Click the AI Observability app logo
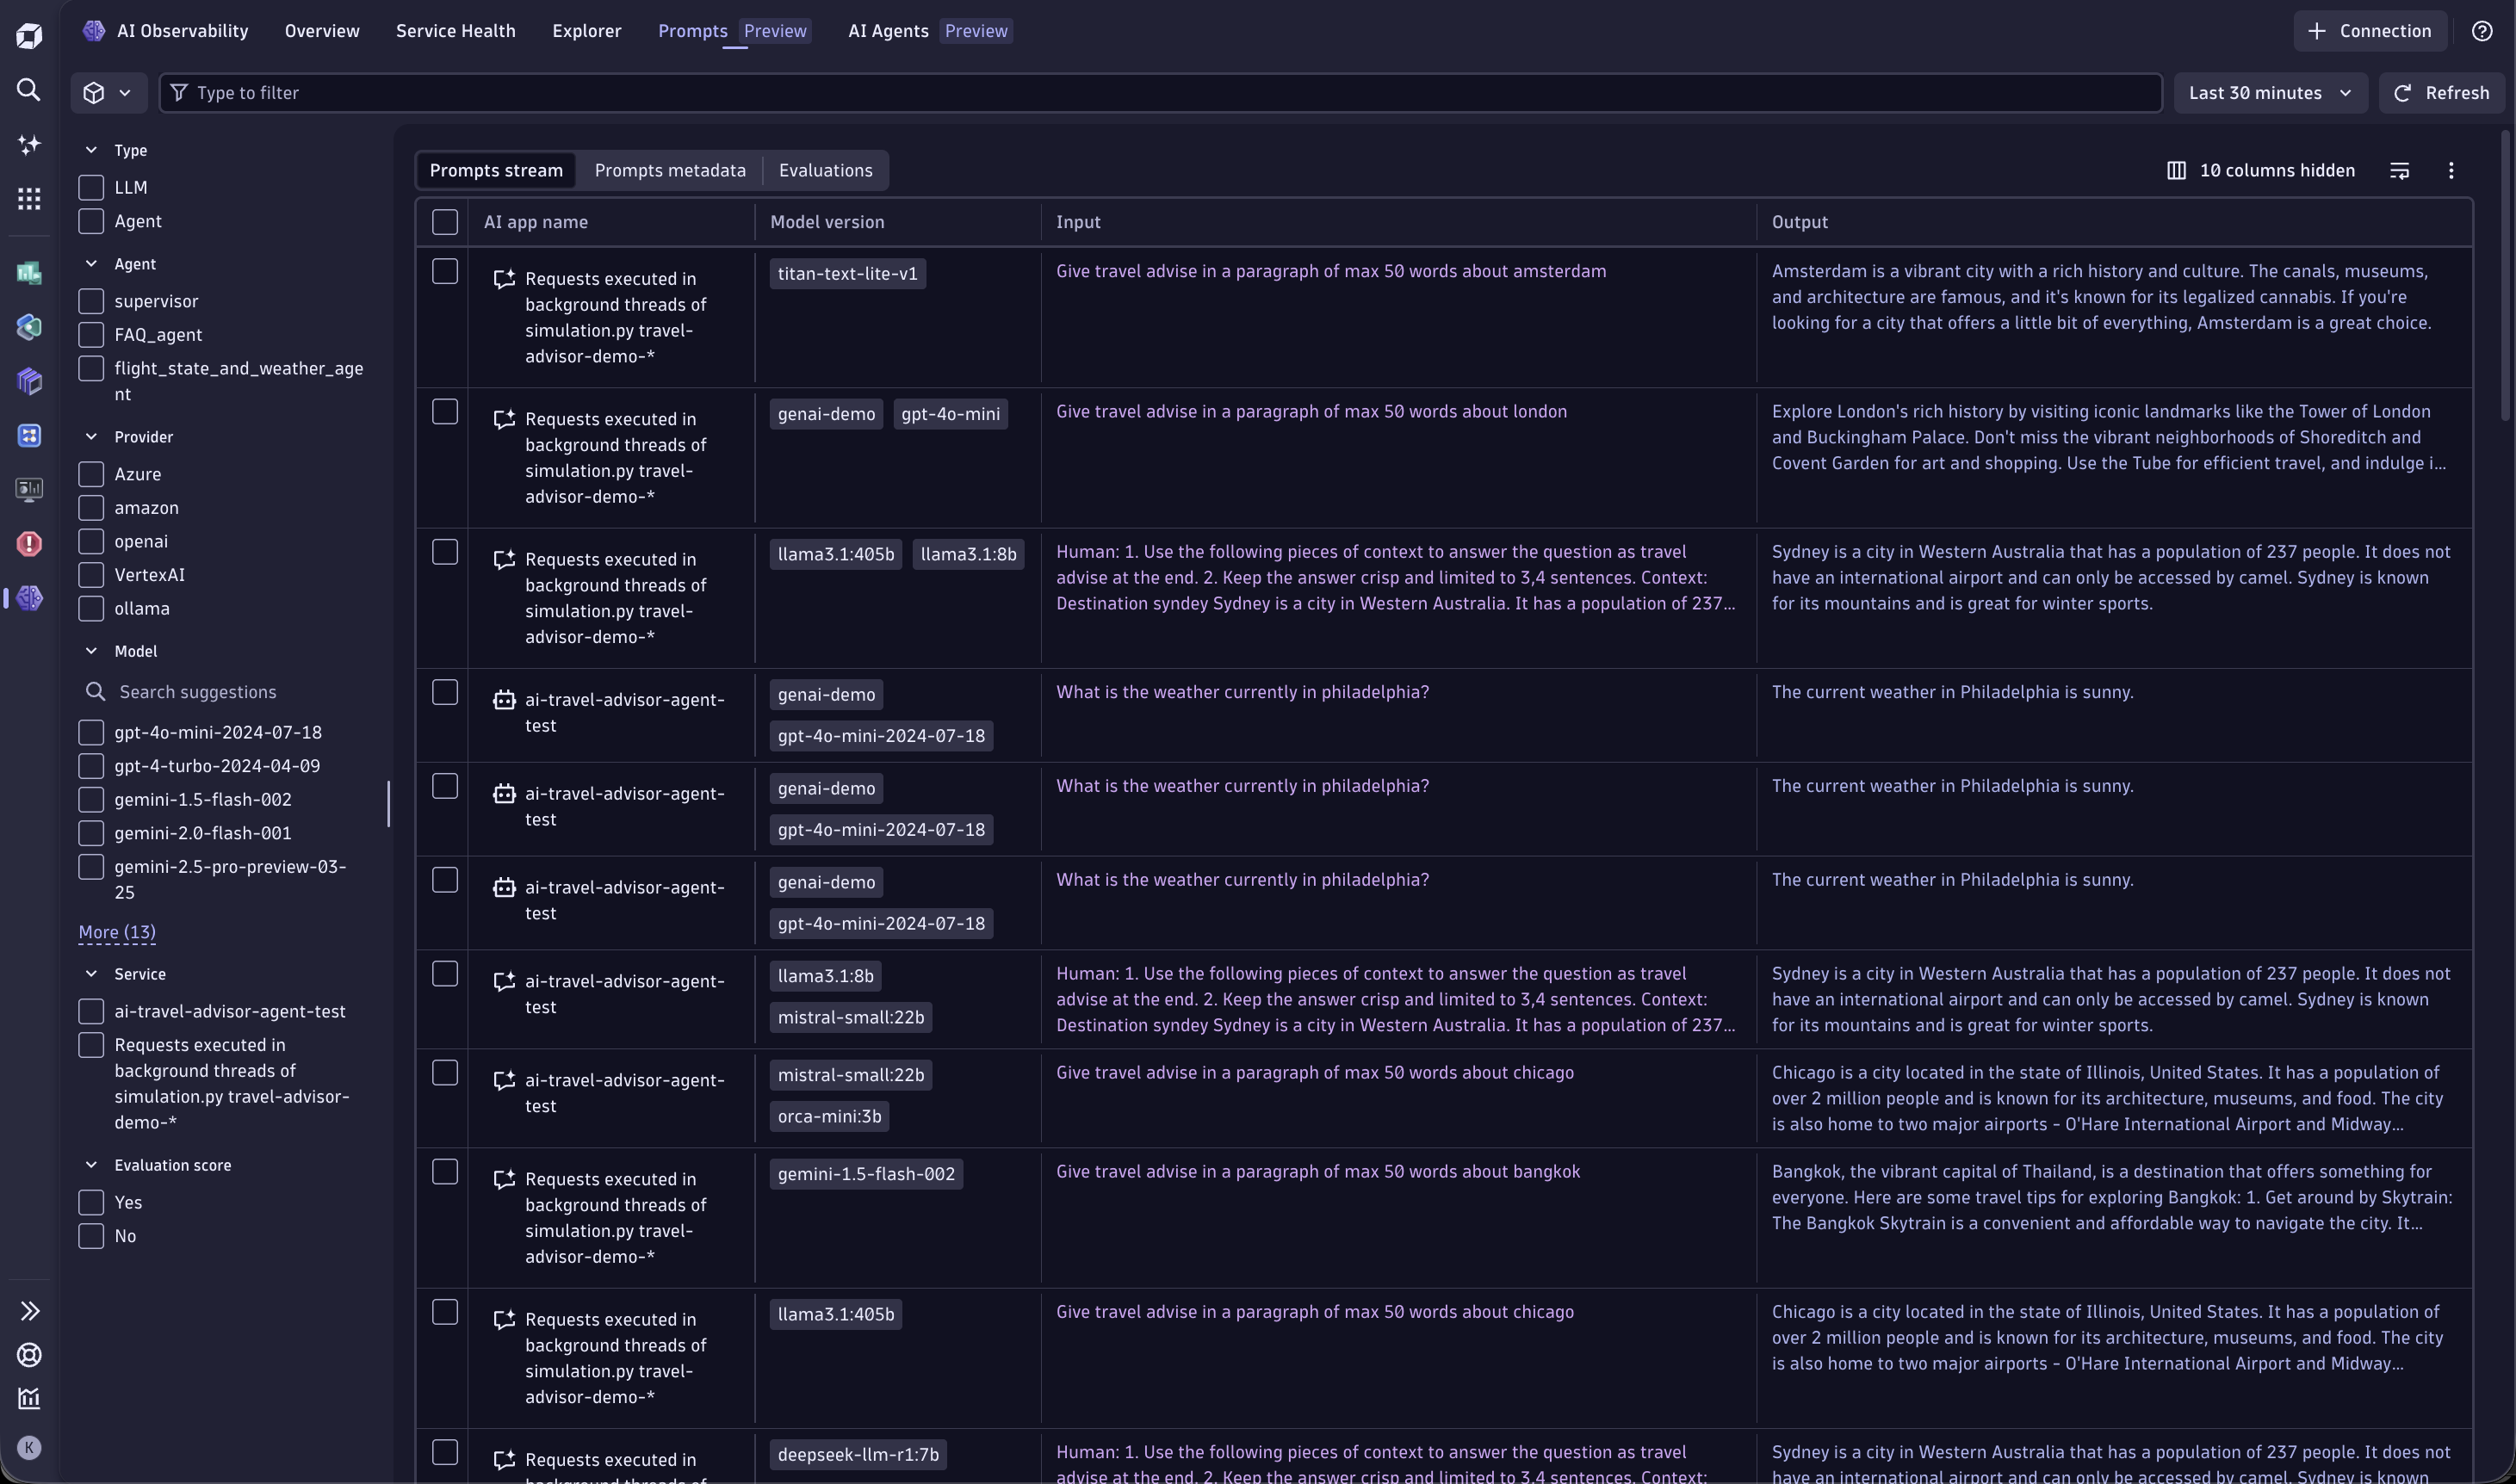The height and width of the screenshot is (1484, 2516). (94, 31)
